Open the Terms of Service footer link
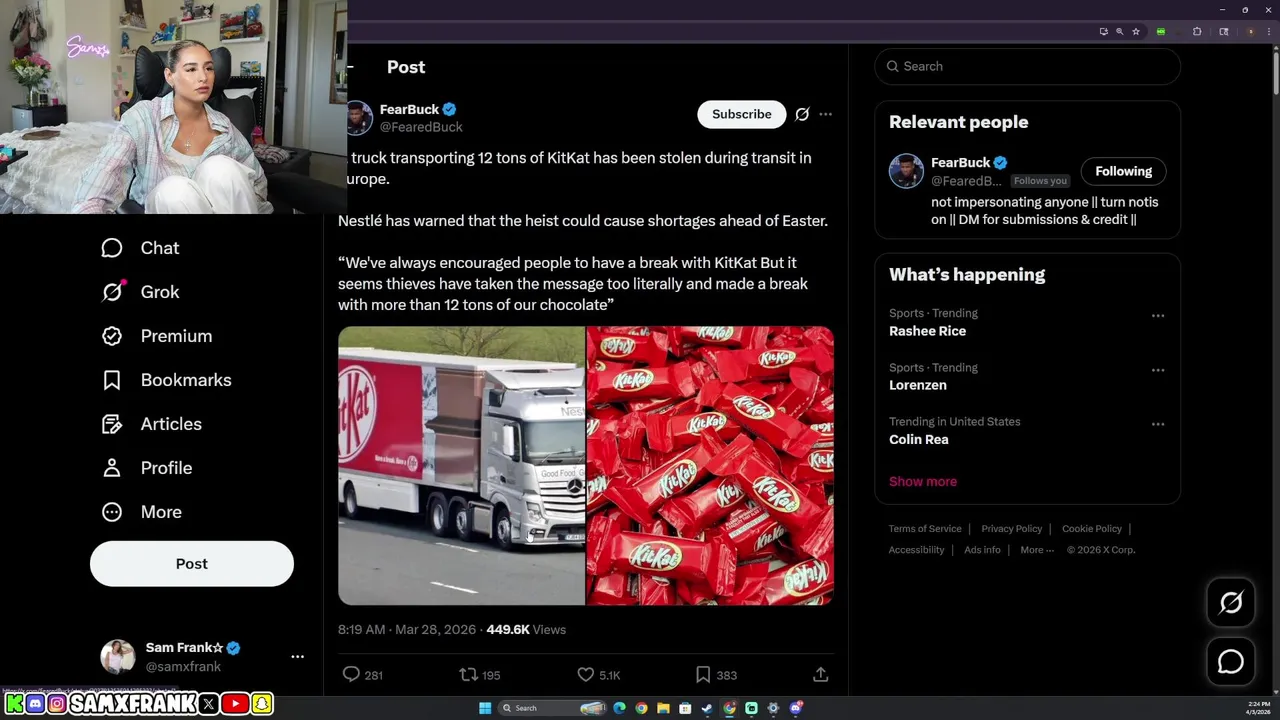The width and height of the screenshot is (1280, 720). coord(925,529)
